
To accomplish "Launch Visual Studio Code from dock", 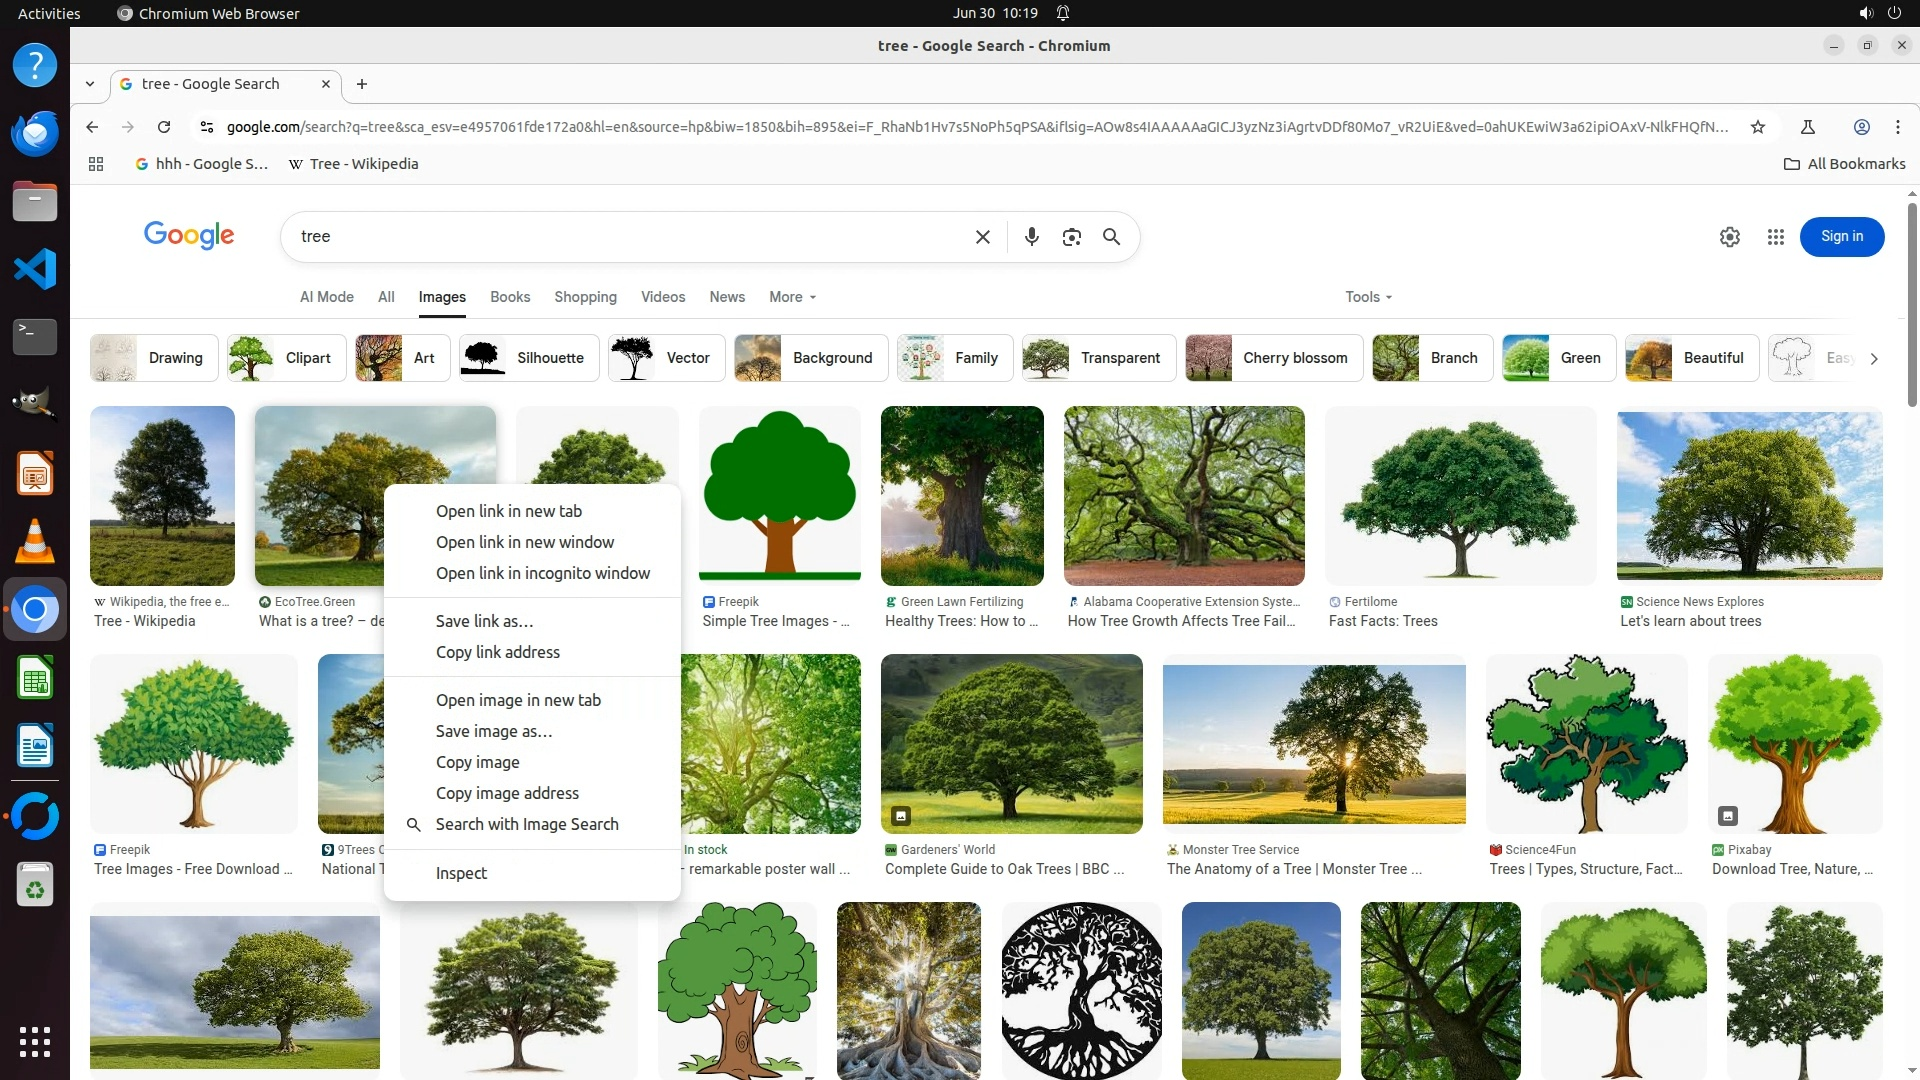I will pos(35,269).
